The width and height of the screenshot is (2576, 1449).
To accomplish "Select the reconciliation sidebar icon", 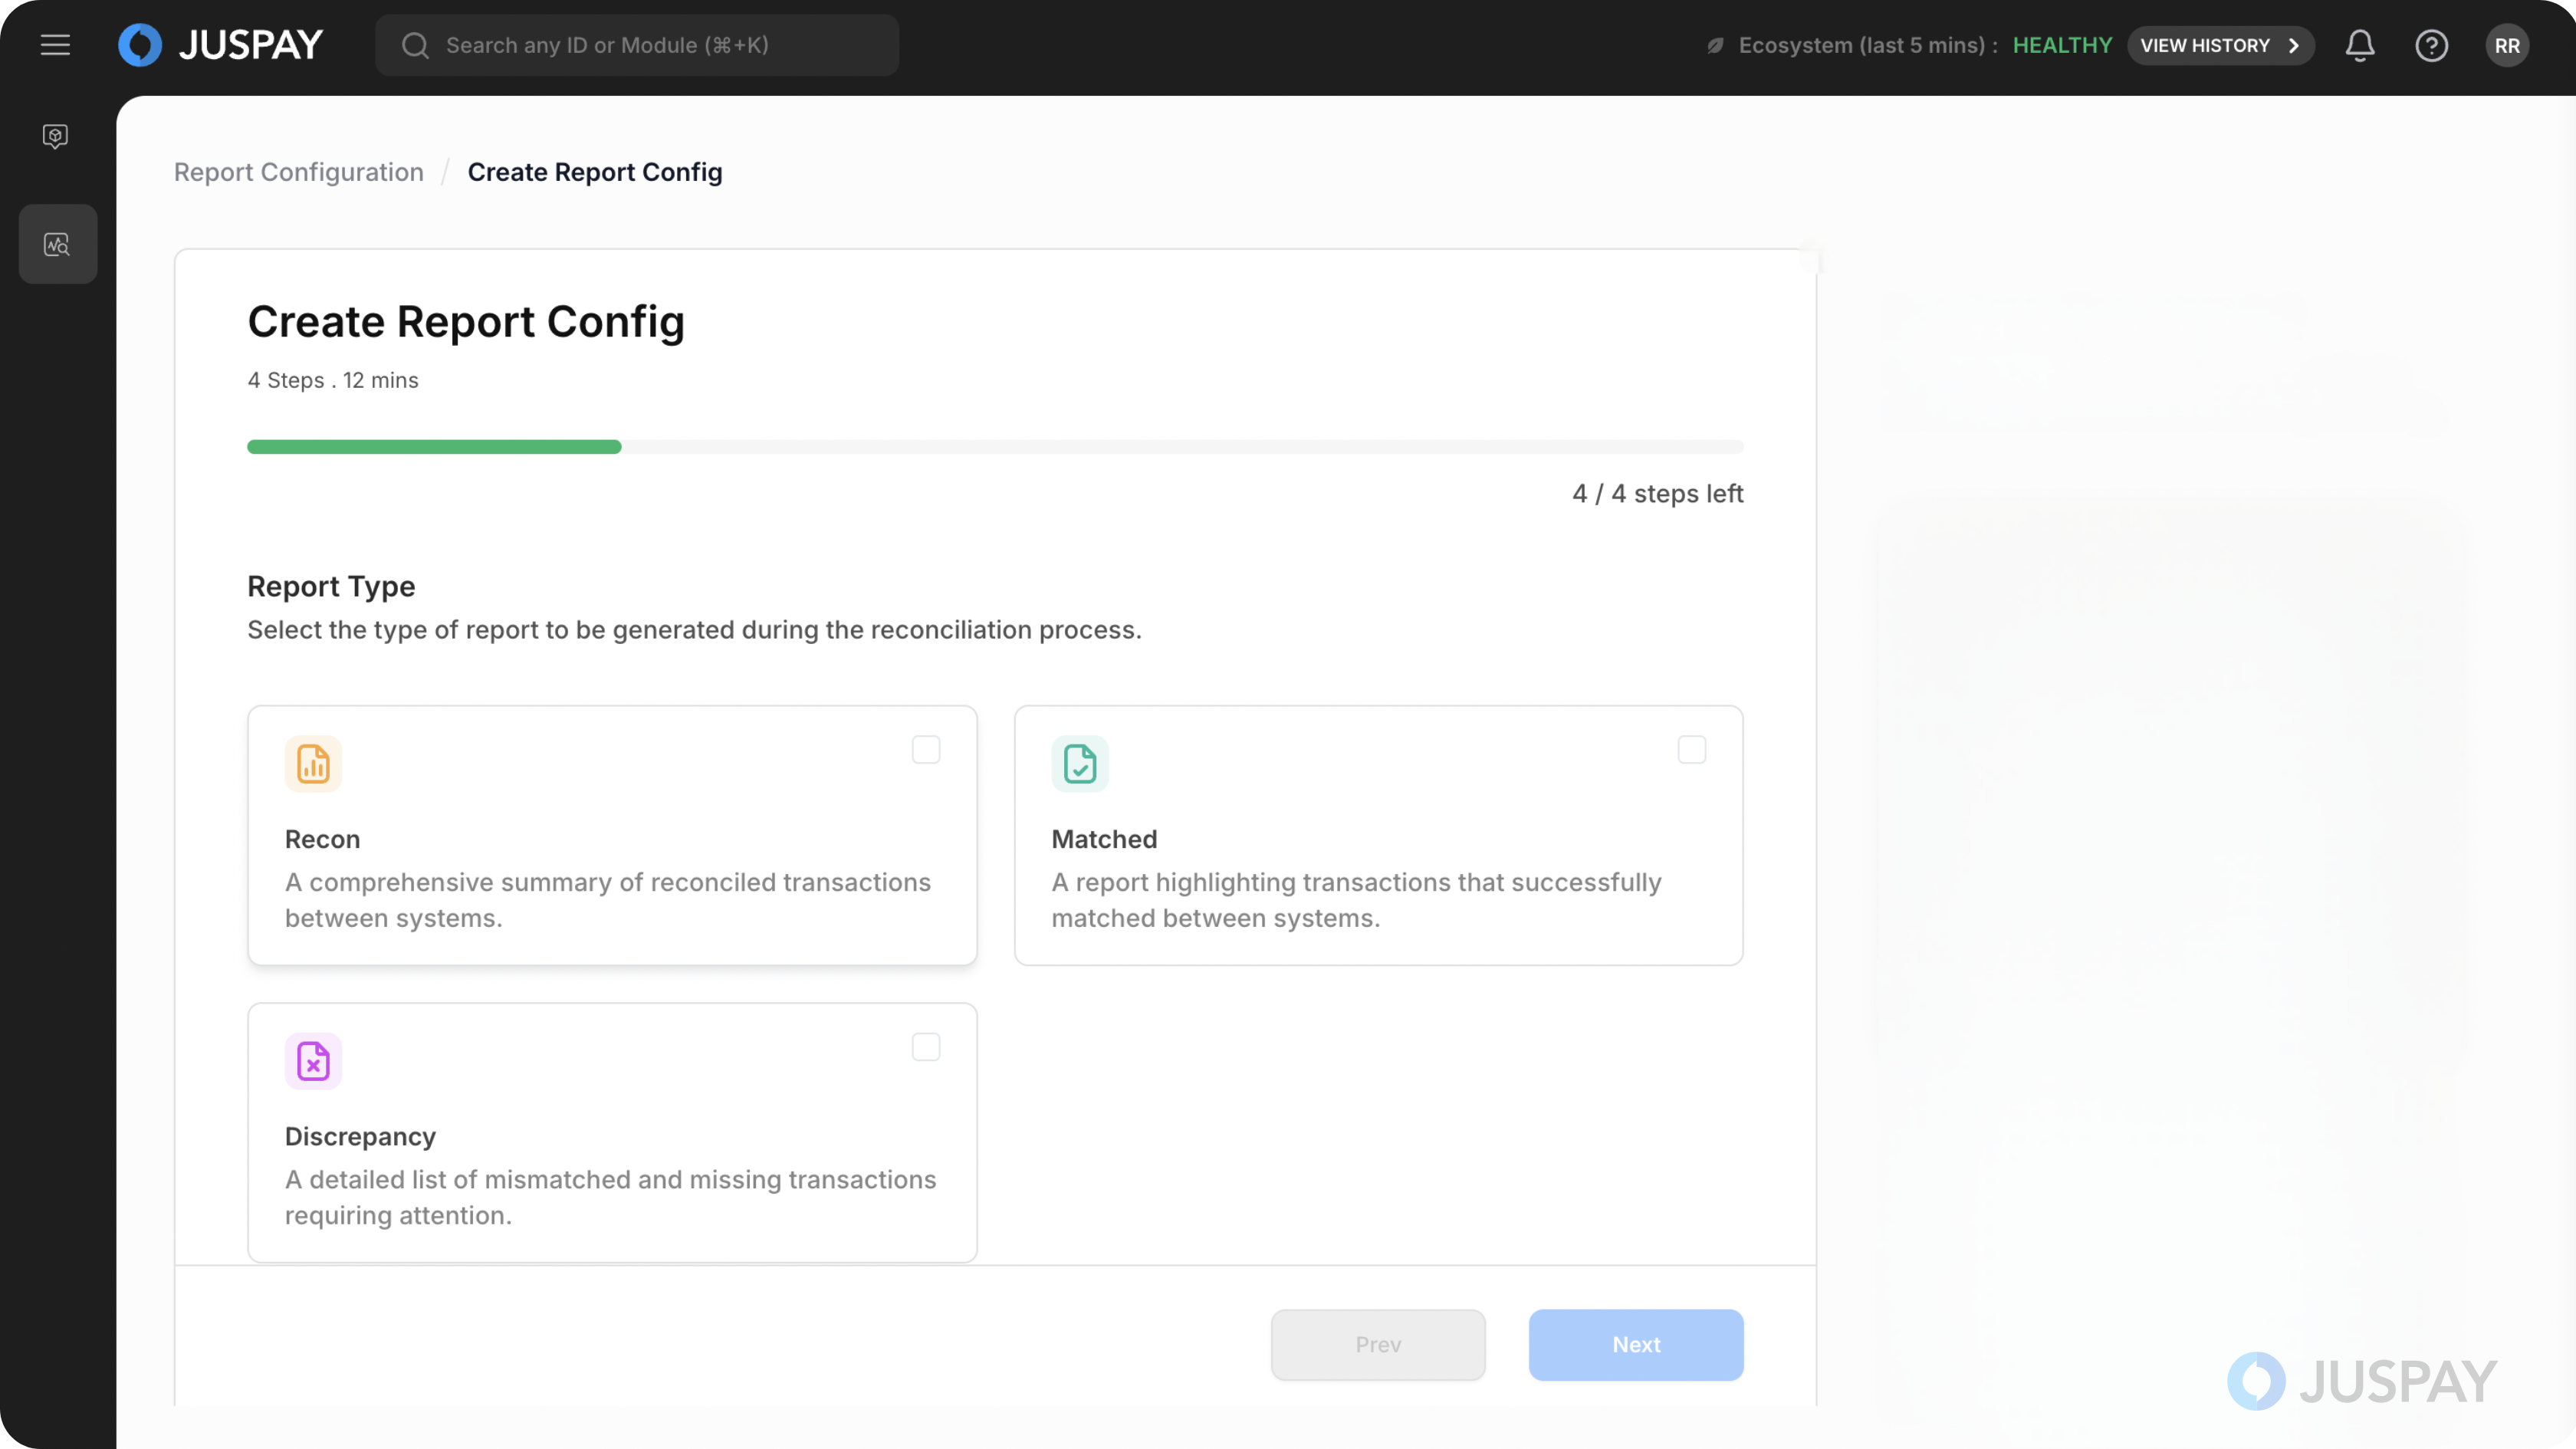I will tap(57, 244).
